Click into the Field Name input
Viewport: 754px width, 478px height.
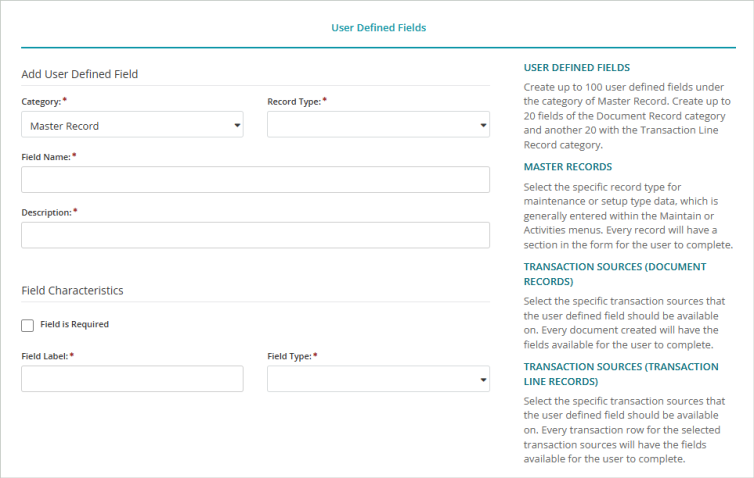(255, 180)
